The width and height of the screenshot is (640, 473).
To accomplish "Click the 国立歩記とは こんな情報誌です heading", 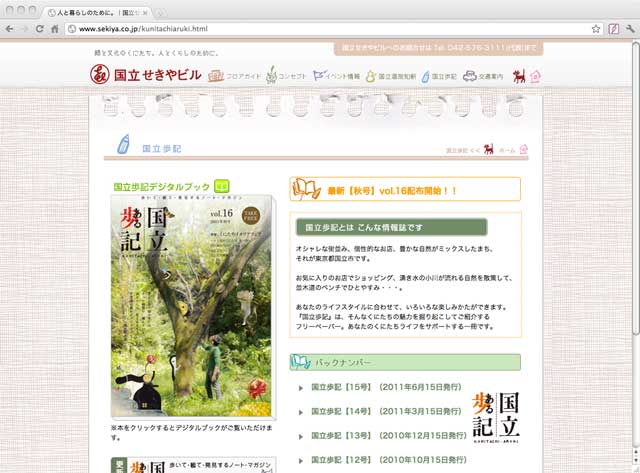I will [x=391, y=227].
